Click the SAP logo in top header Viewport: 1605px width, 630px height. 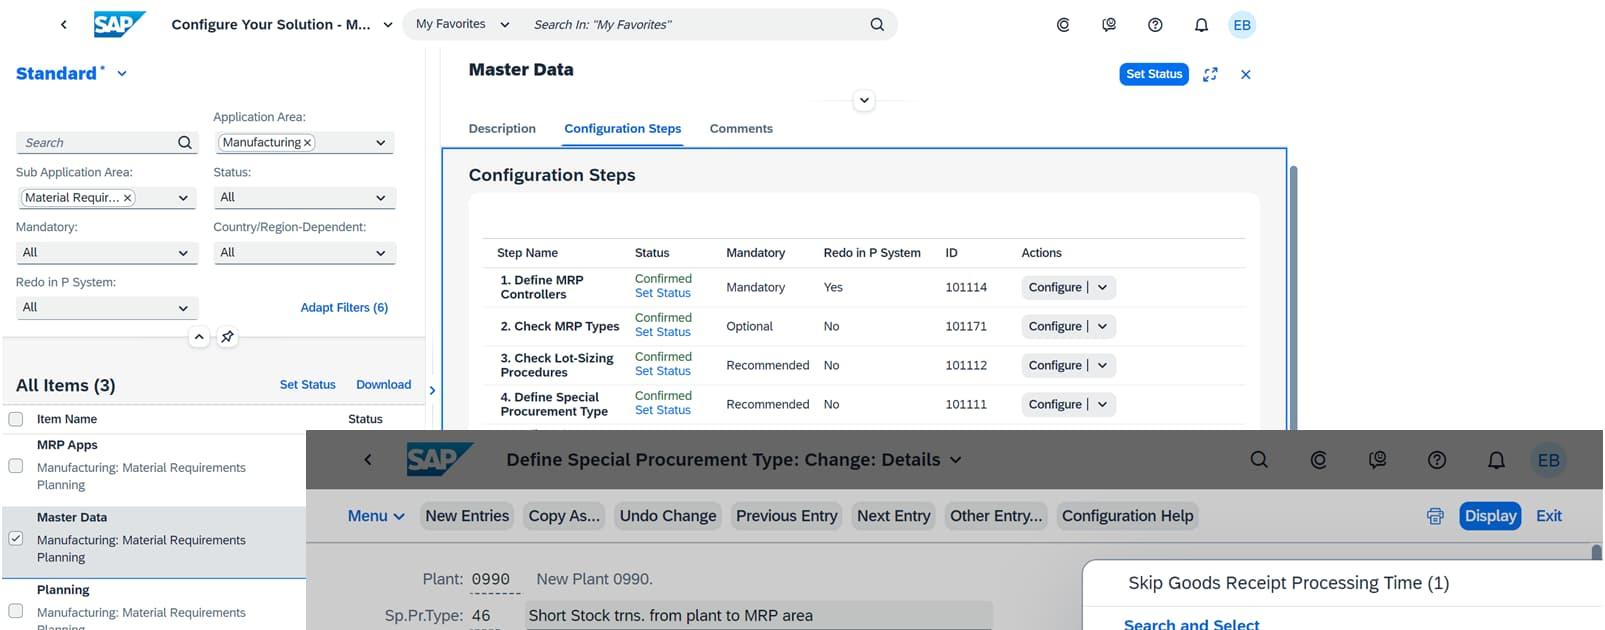click(119, 24)
